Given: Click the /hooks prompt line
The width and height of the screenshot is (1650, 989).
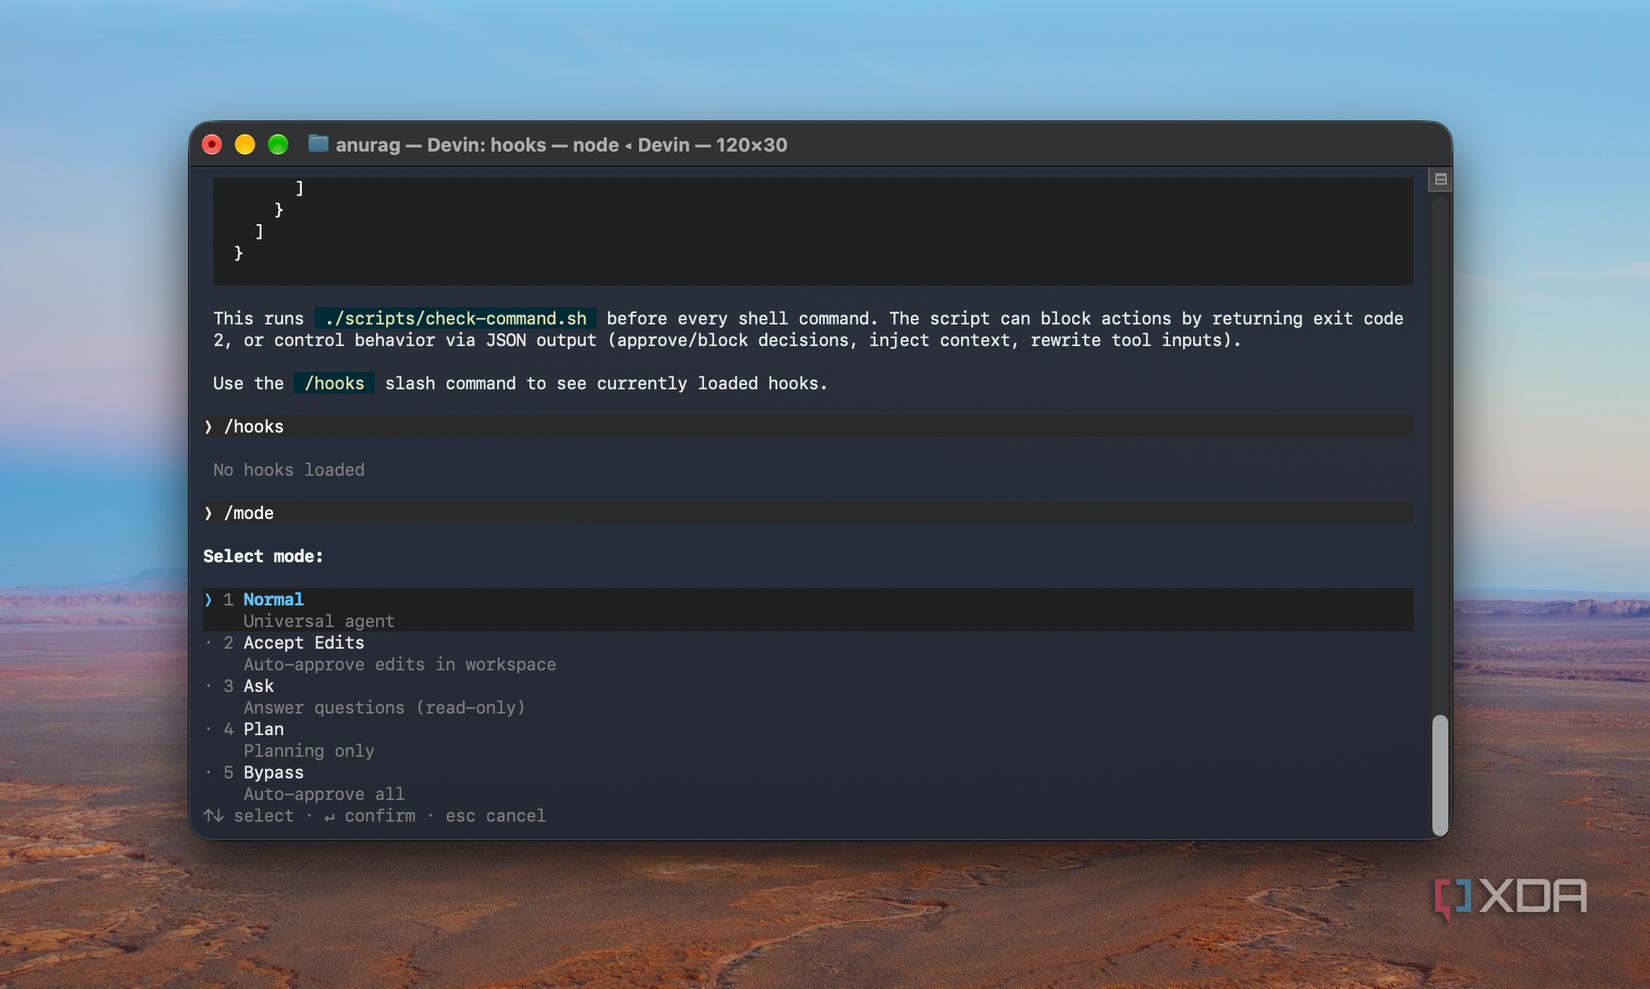Looking at the screenshot, I should (x=808, y=427).
